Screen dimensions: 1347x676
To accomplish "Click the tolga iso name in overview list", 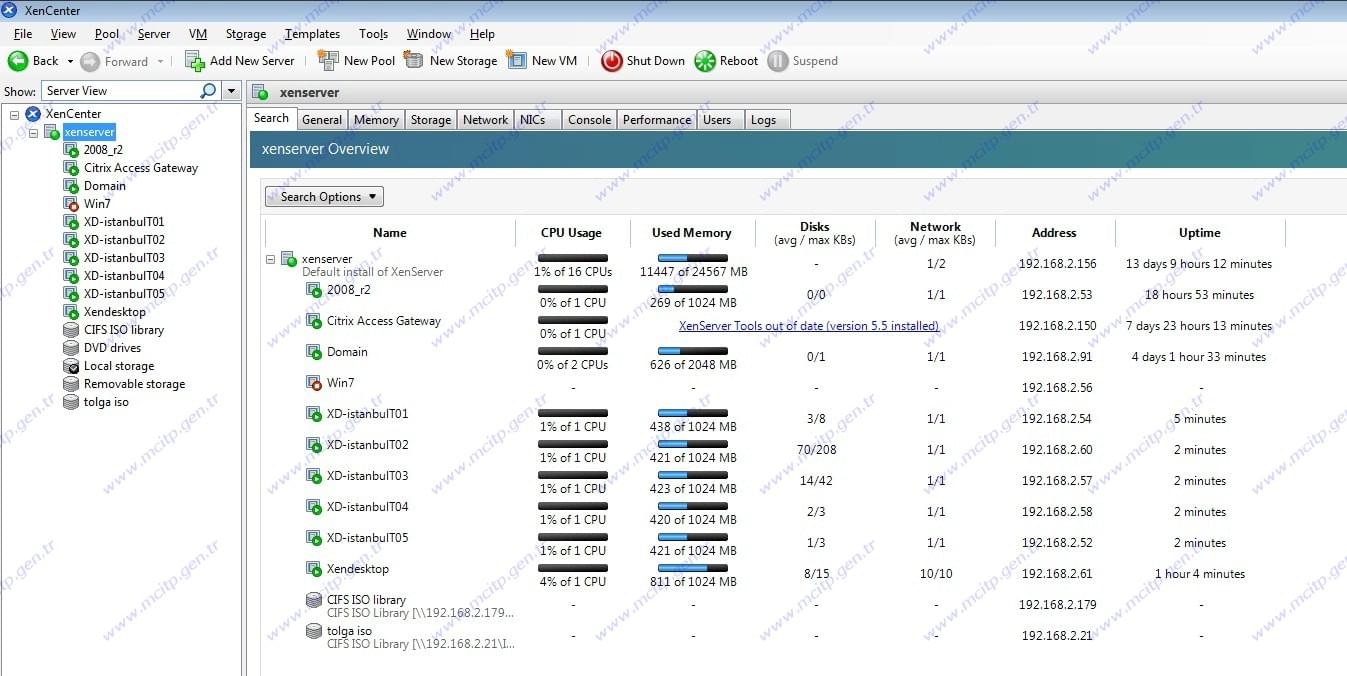I will pyautogui.click(x=349, y=631).
